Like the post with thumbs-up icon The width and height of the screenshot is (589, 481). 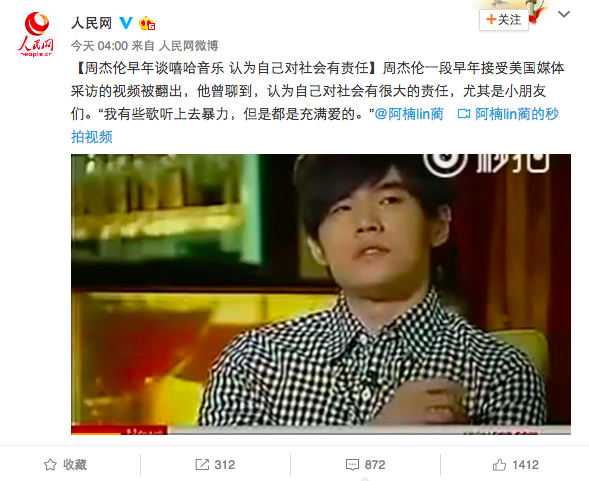499,465
